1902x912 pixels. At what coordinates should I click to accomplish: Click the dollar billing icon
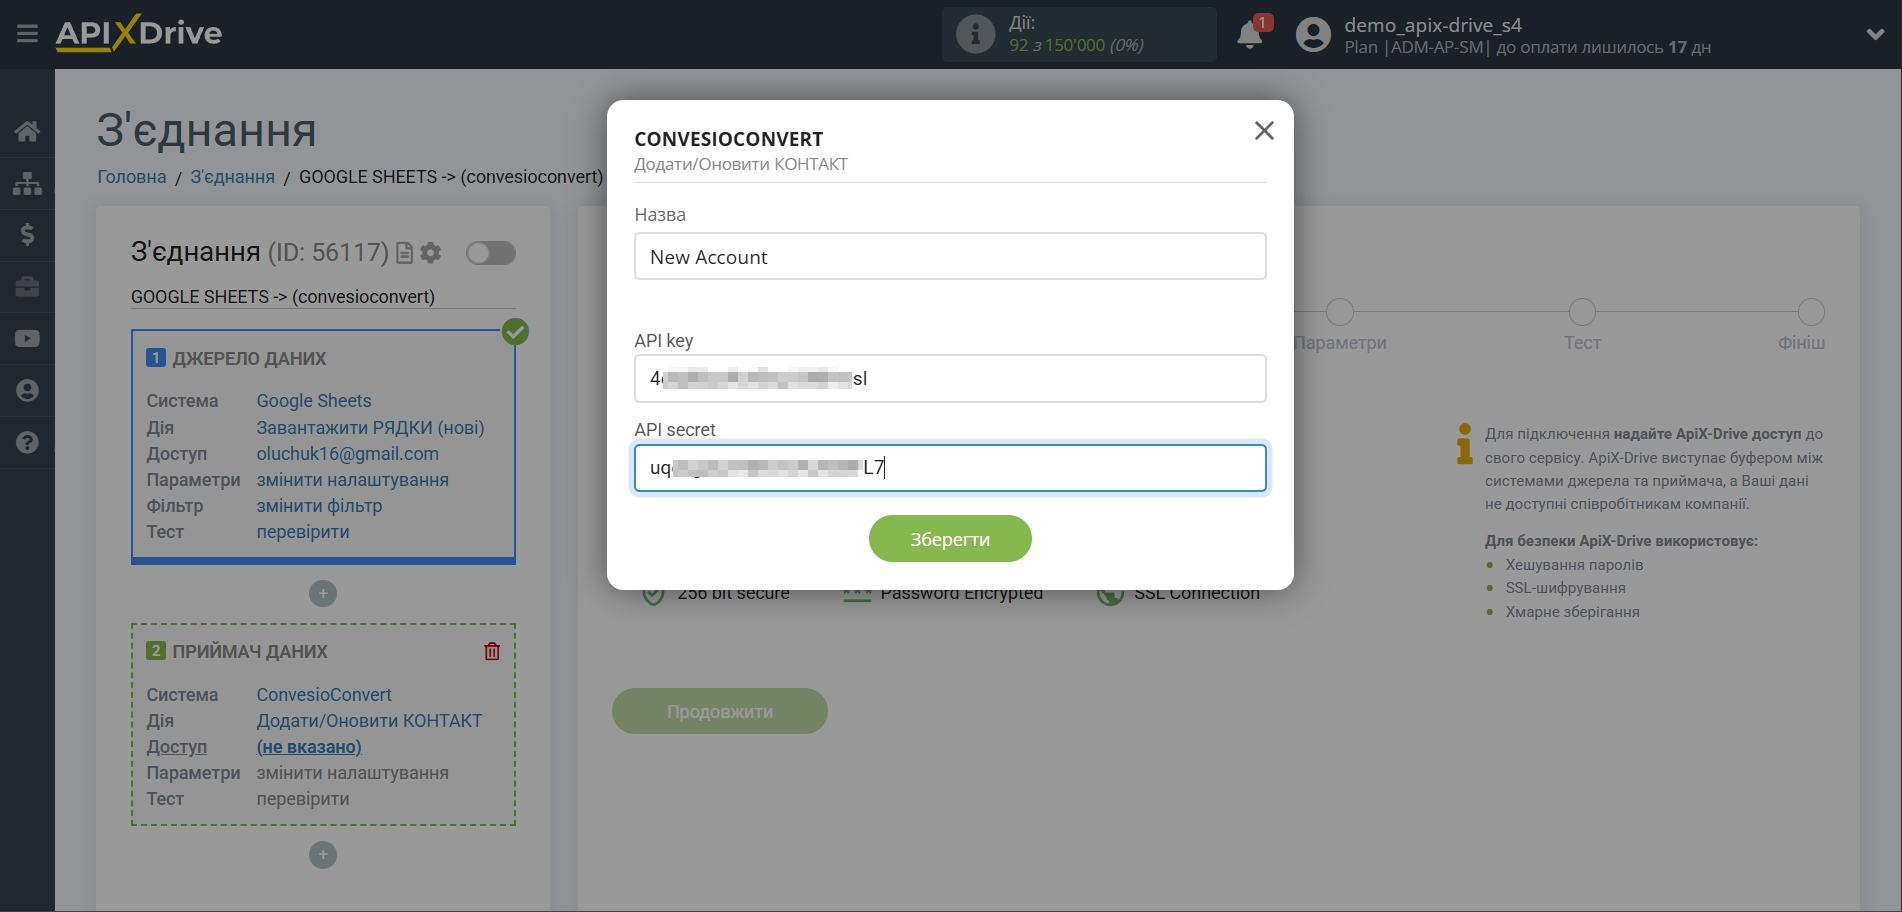[x=27, y=235]
